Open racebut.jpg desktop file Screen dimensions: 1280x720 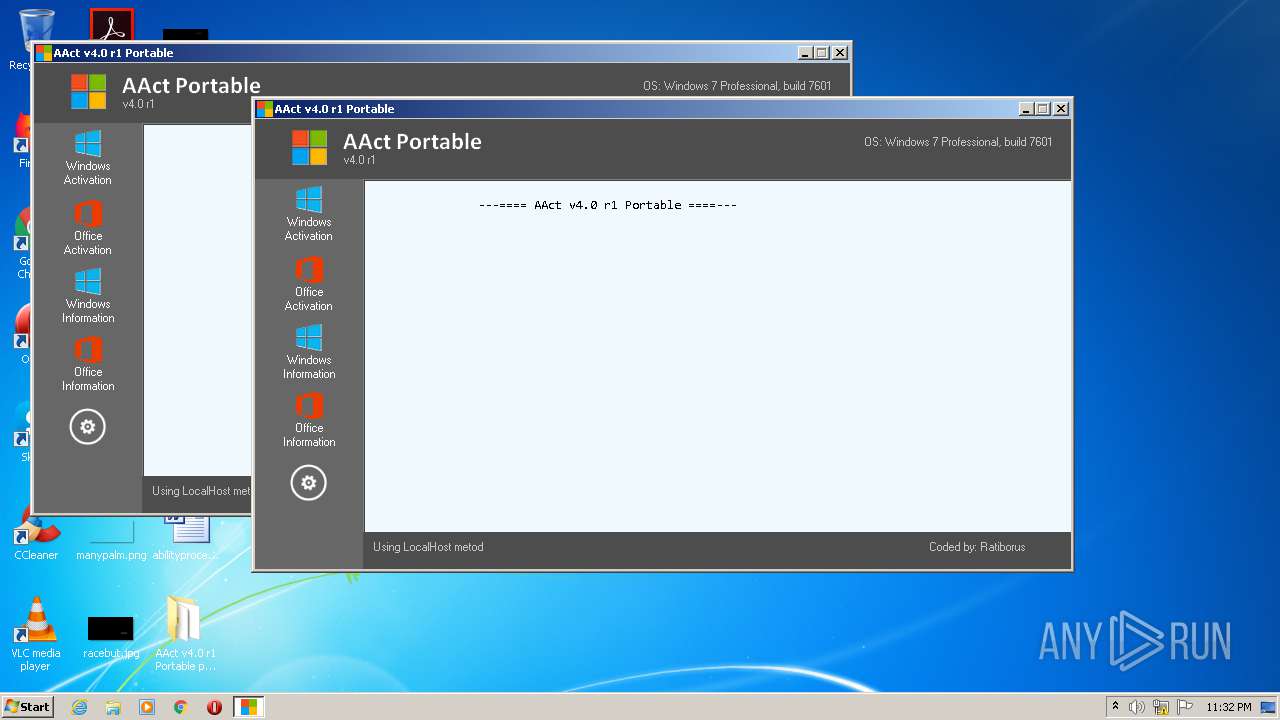point(111,636)
